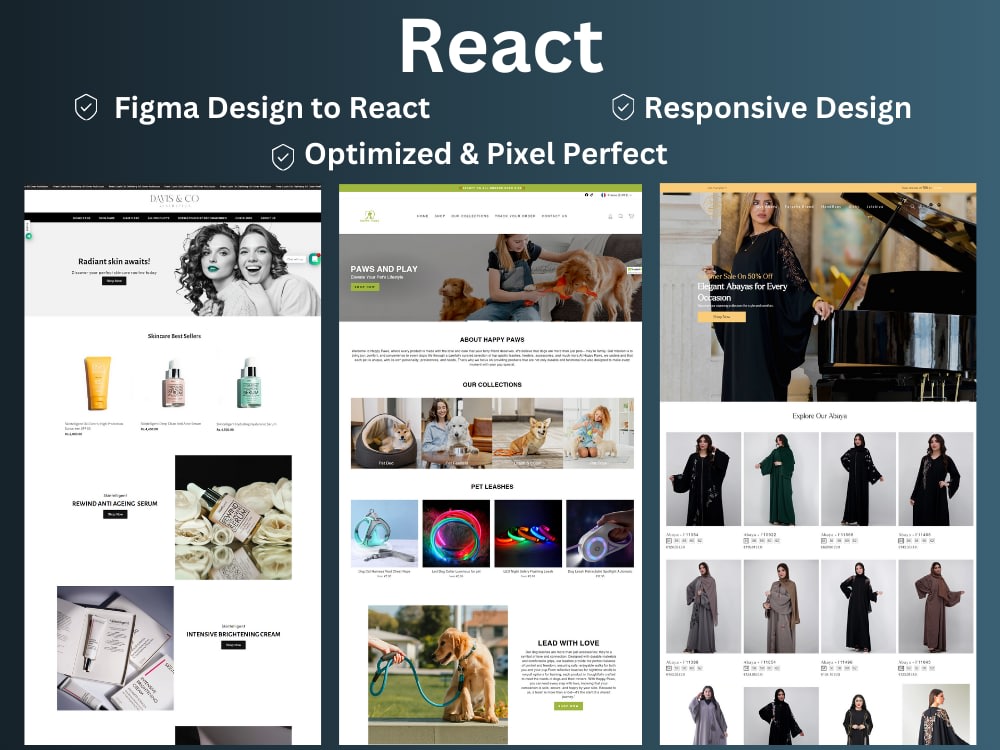The height and width of the screenshot is (750, 1000).
Task: Open TRACK YOUR ORDER in Happy Paws navigation
Action: pyautogui.click(x=515, y=216)
